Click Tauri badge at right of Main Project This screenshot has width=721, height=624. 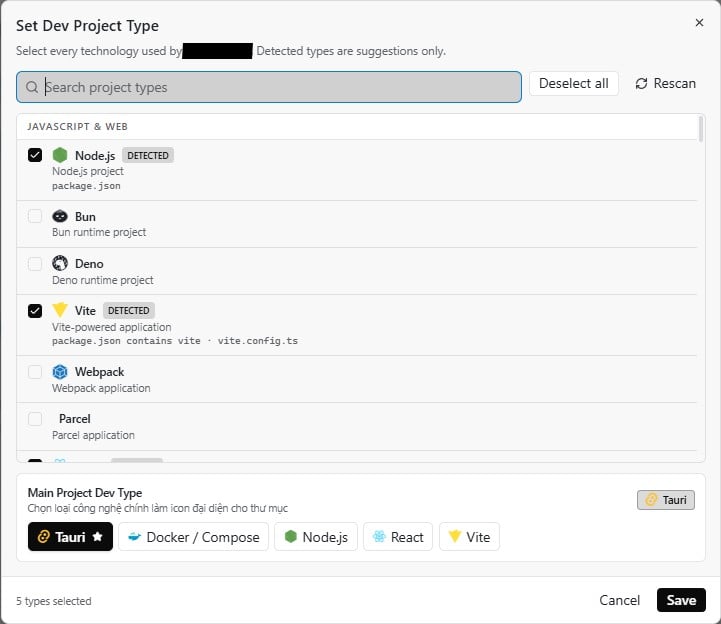click(x=665, y=500)
